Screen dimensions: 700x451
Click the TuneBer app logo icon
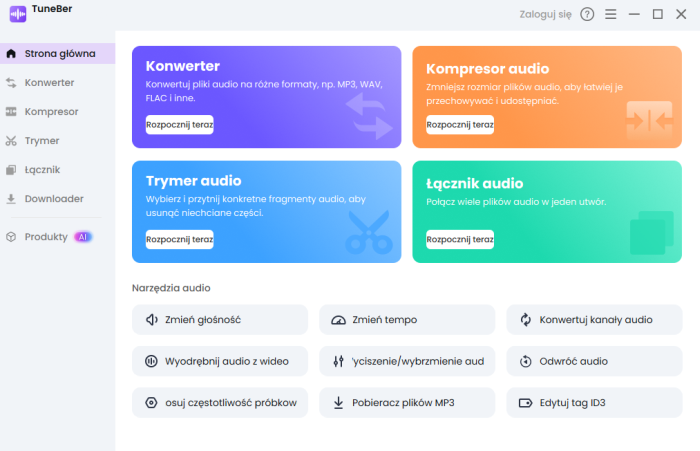coord(18,14)
